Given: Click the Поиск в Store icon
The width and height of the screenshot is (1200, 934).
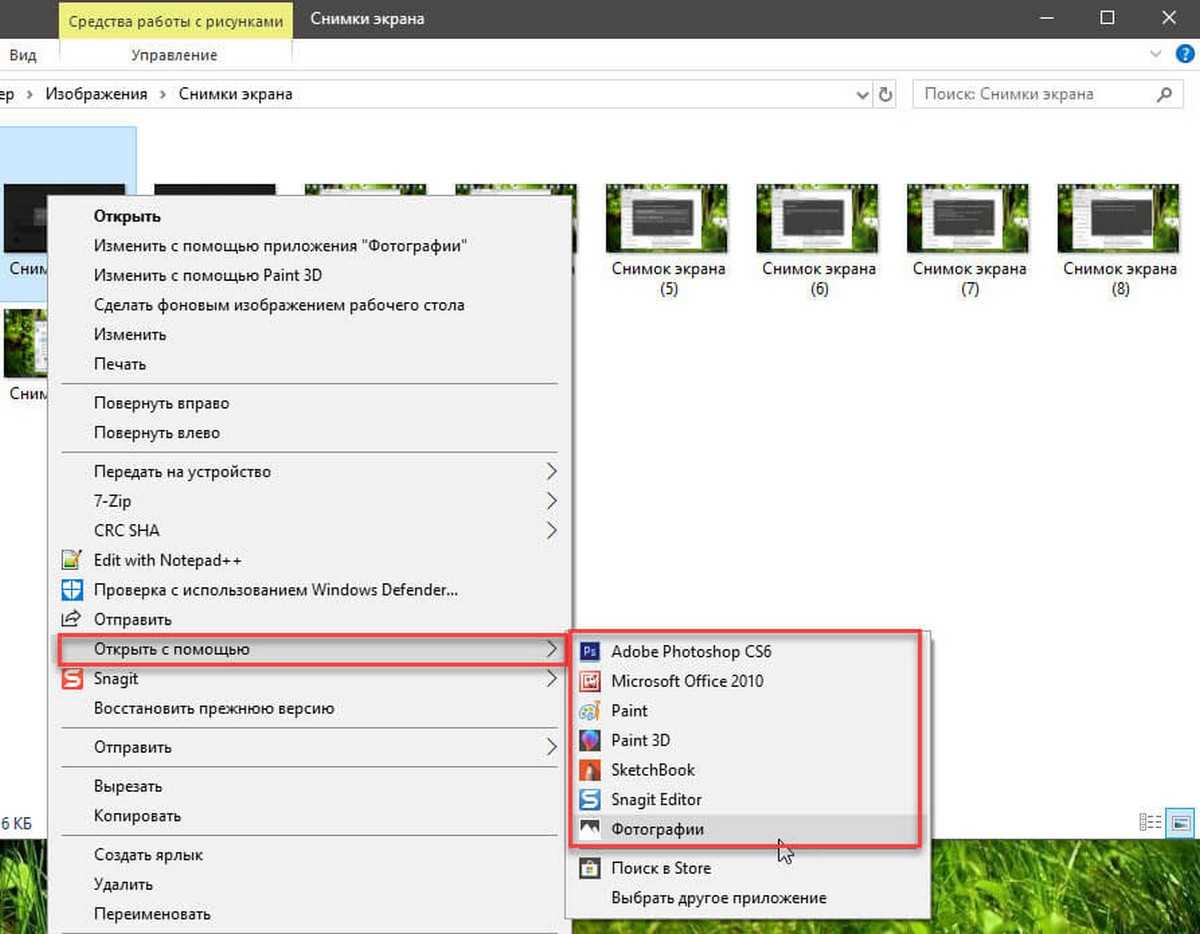Looking at the screenshot, I should (x=590, y=868).
